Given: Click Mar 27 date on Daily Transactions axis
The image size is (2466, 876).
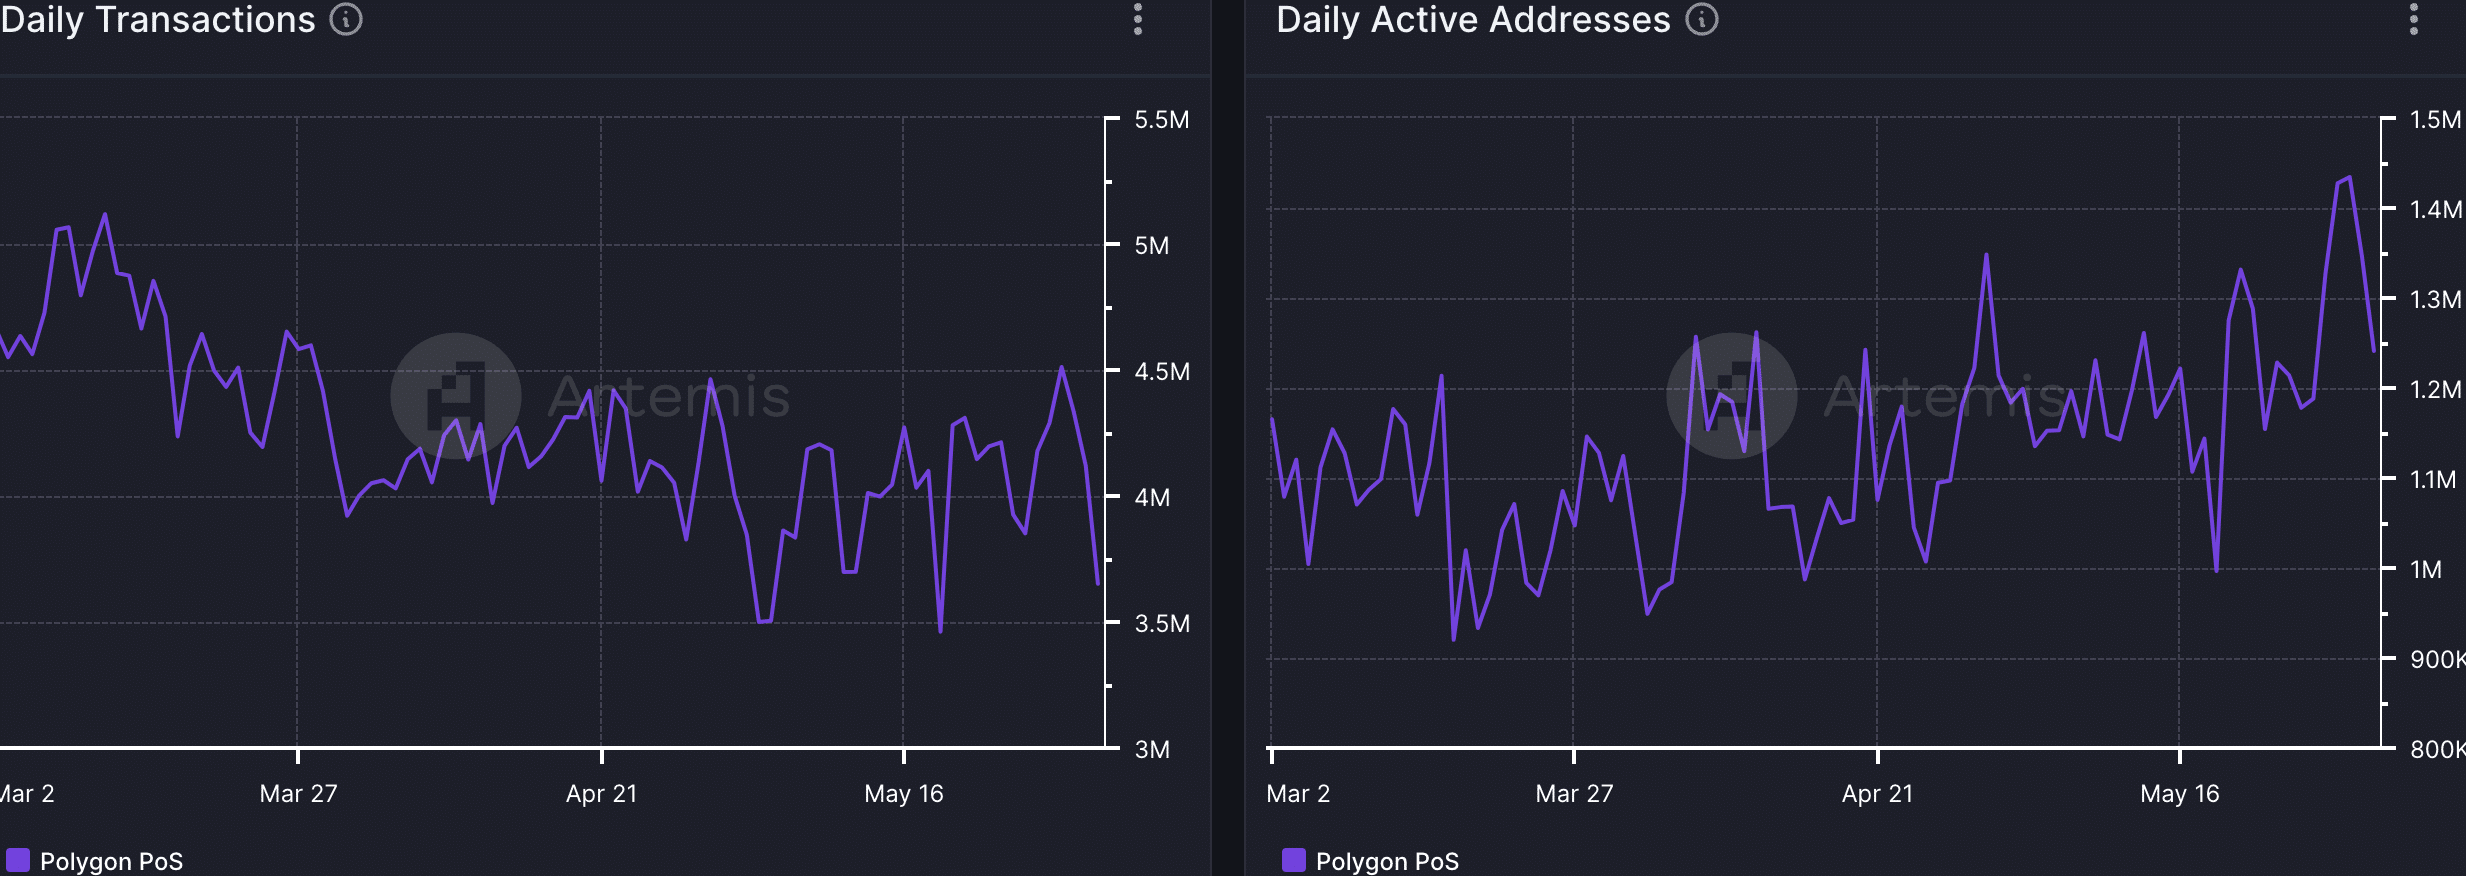Looking at the screenshot, I should click(298, 794).
